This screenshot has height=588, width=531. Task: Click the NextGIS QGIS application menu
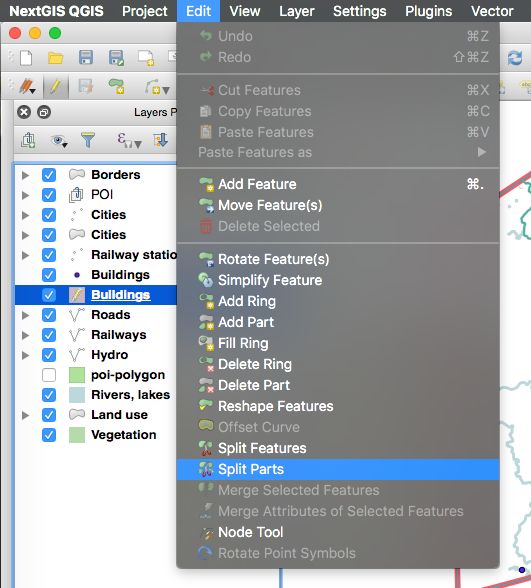[56, 11]
